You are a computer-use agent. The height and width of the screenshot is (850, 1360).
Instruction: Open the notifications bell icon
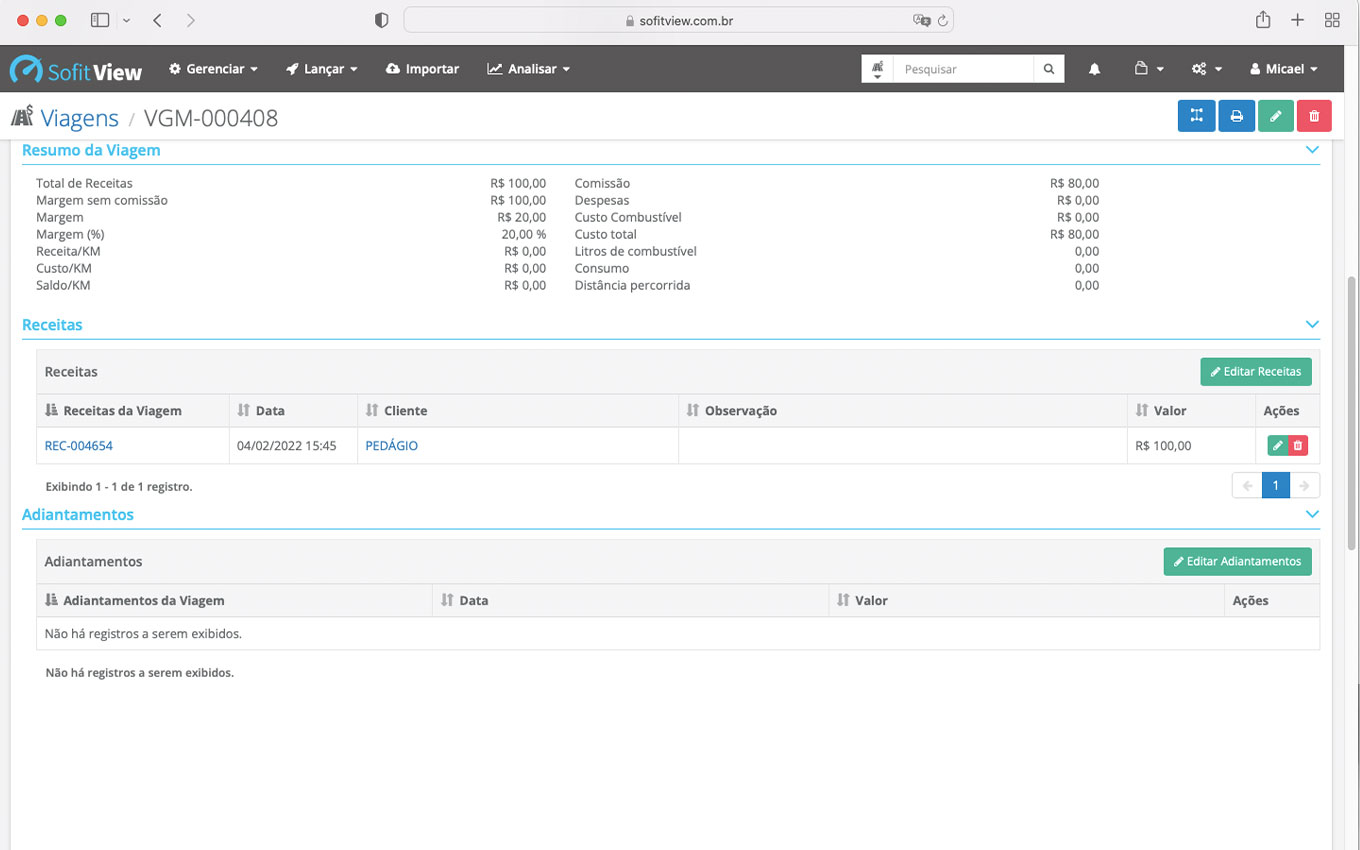(1094, 69)
